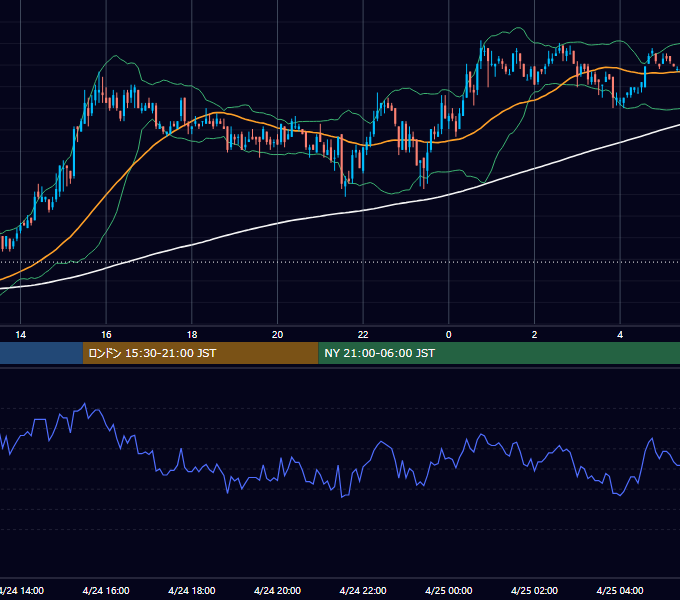
Task: Click the 4/25 04:00 date label
Action: [x=620, y=590]
